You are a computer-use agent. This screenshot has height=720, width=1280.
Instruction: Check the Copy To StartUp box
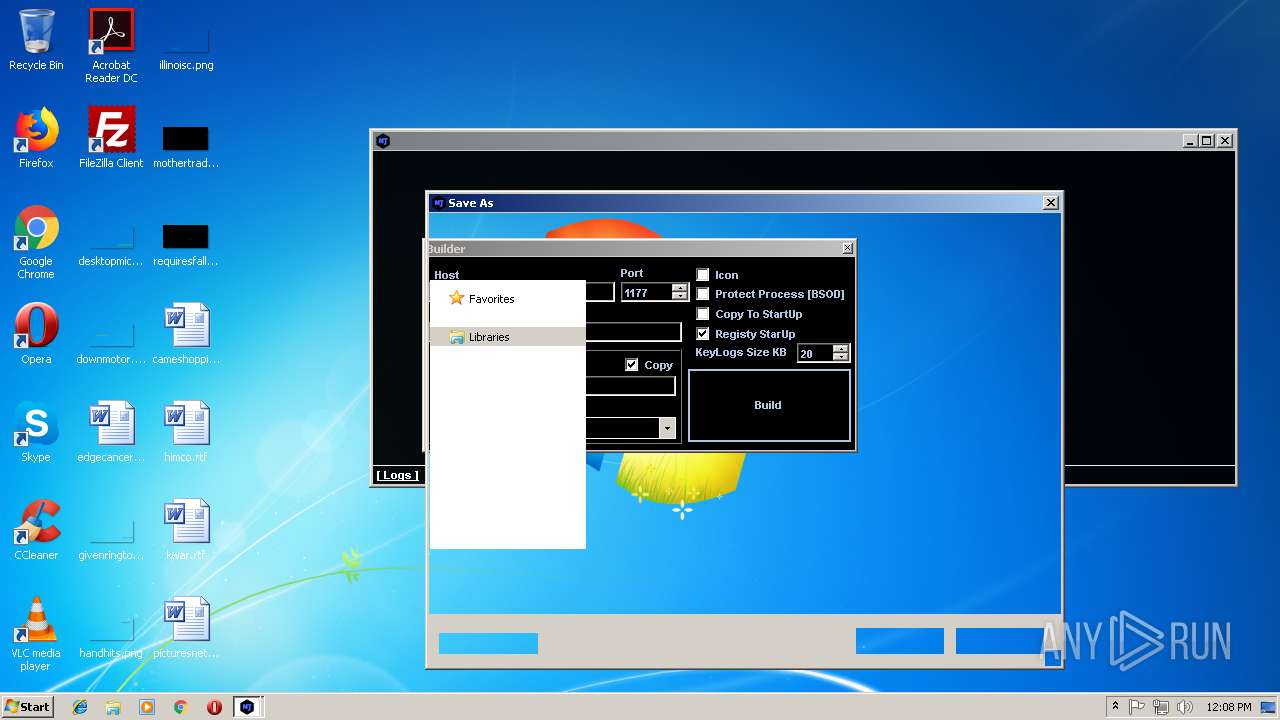[x=703, y=314]
